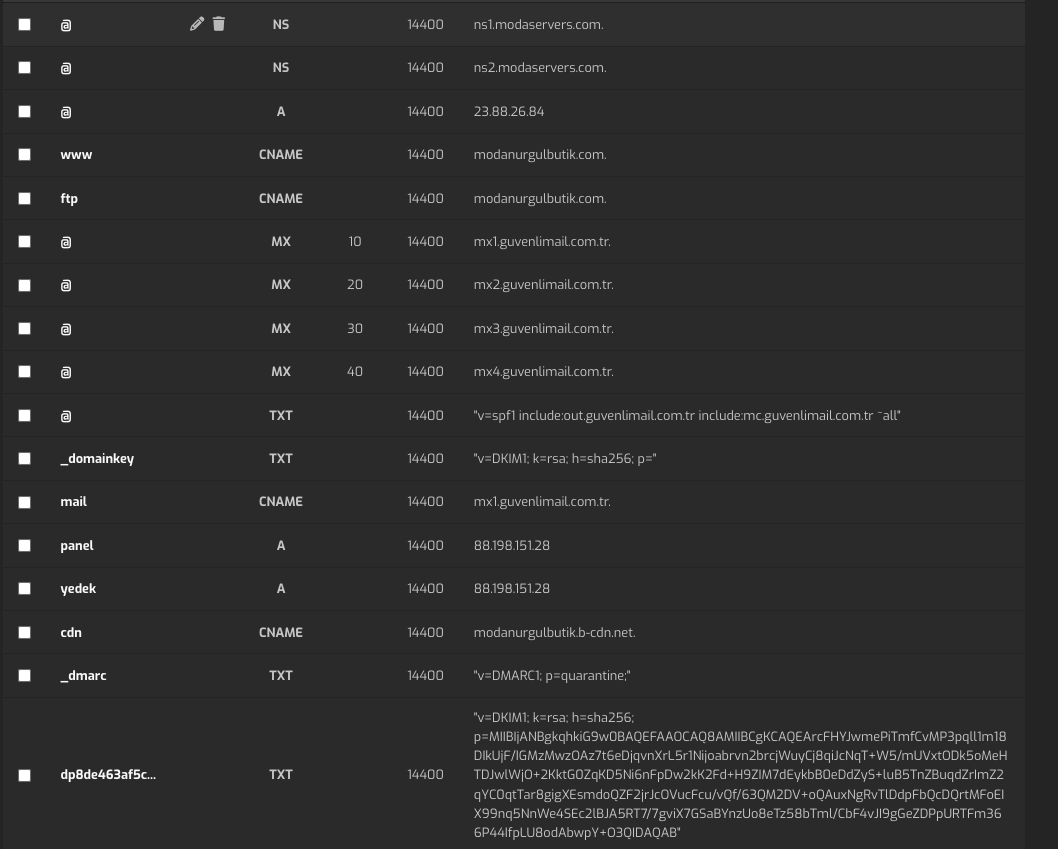Select the cdn CNAME record checkbox
The image size is (1058, 849).
24,632
